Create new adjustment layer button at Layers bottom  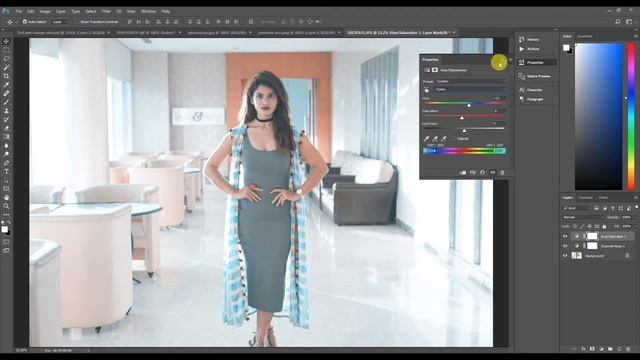click(x=601, y=349)
